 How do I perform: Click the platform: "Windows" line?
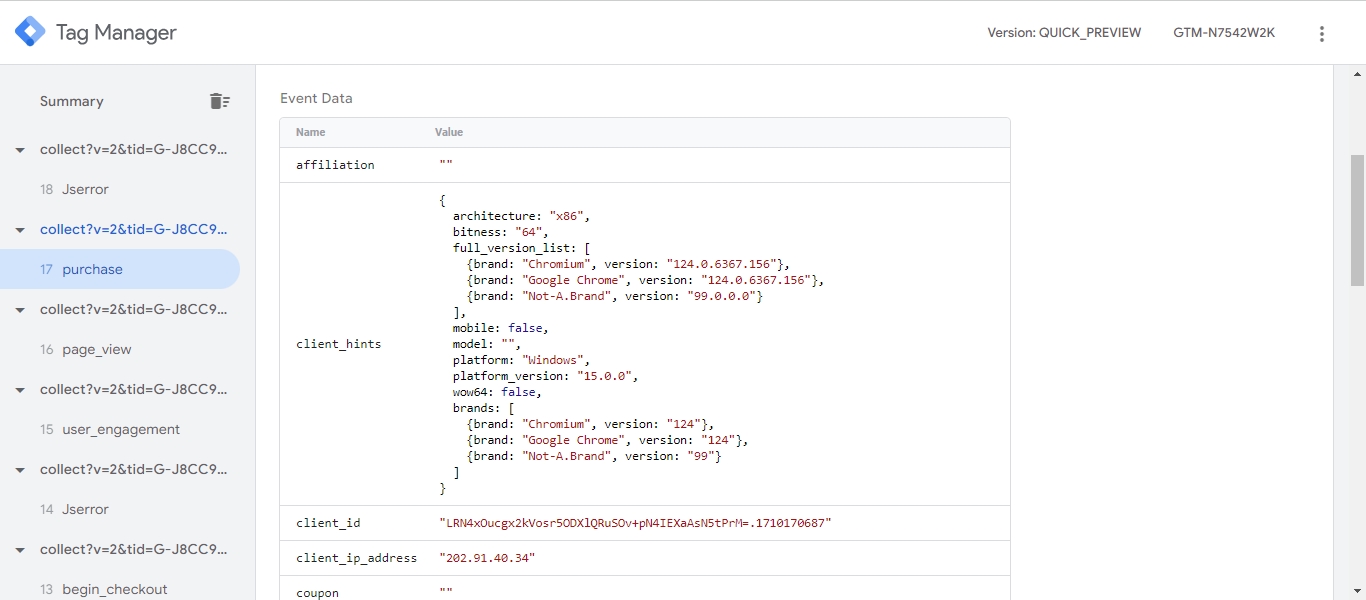(522, 360)
